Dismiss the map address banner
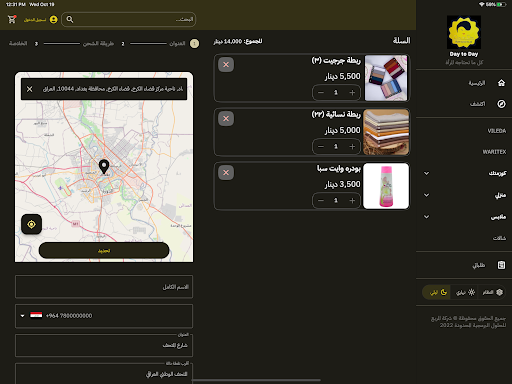 click(x=30, y=89)
